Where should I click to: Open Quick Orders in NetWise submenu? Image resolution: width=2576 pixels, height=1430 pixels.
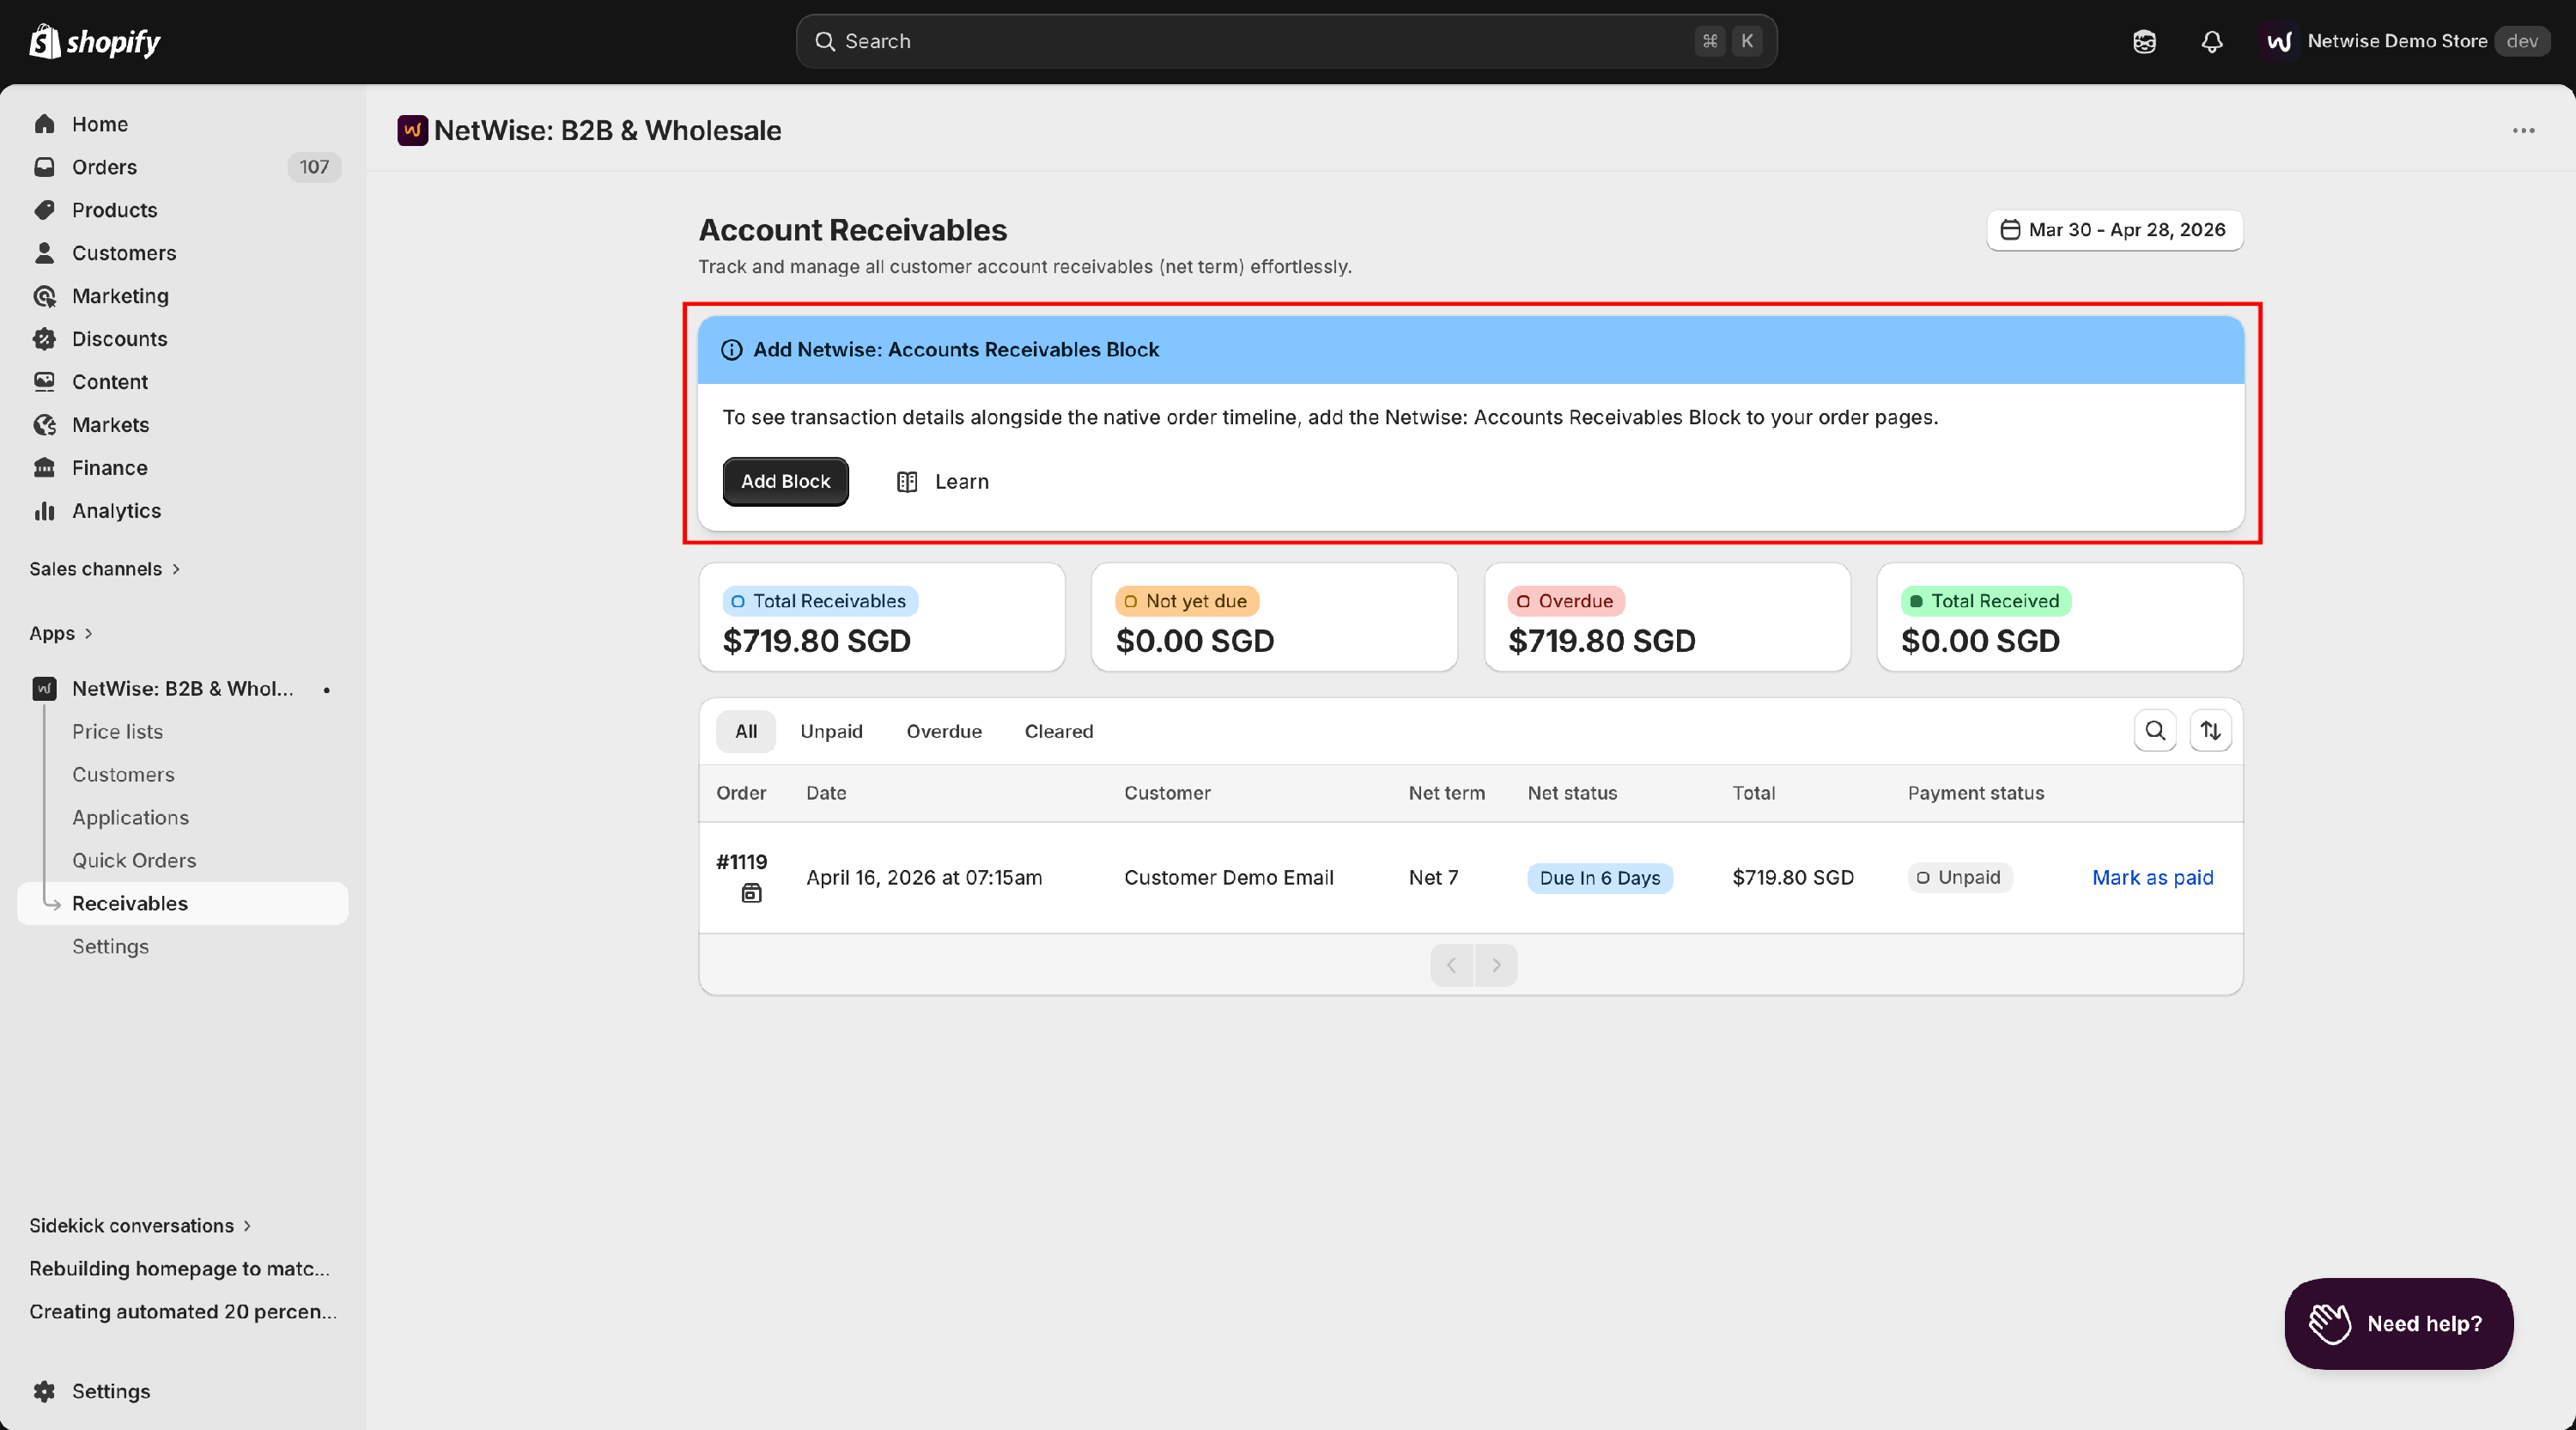(134, 860)
